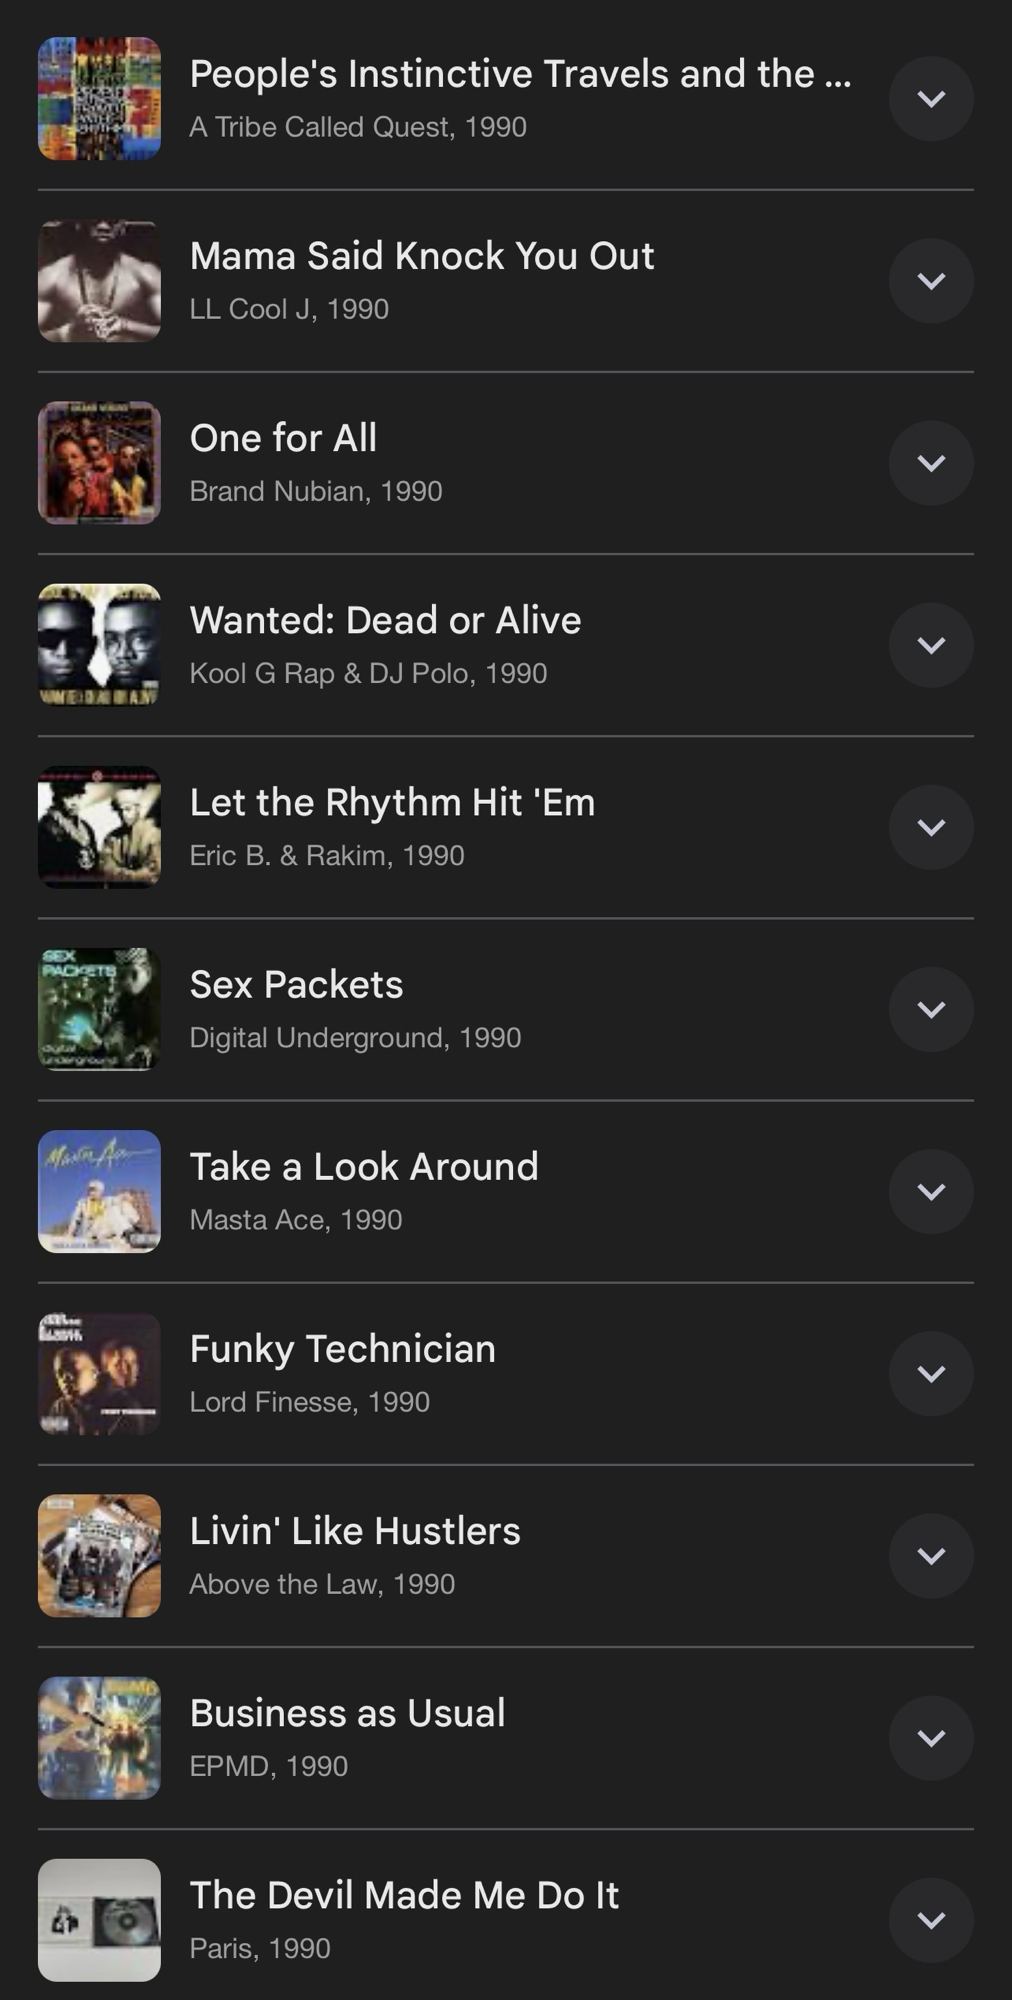Select the Funky Technician title text
Viewport: 1012px width, 2000px height.
pos(342,1349)
